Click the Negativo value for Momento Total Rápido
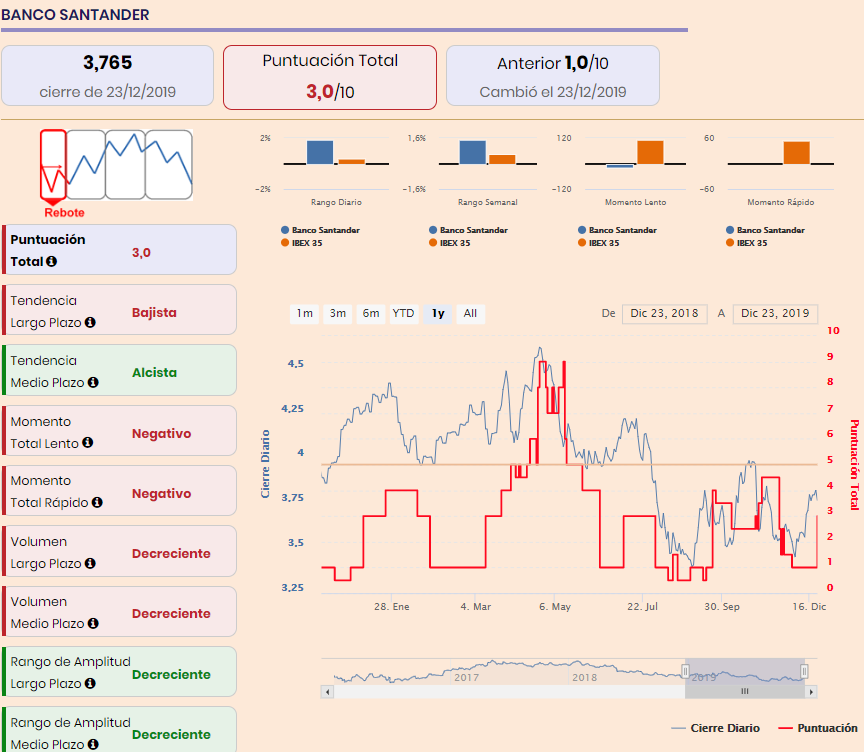 coord(161,493)
